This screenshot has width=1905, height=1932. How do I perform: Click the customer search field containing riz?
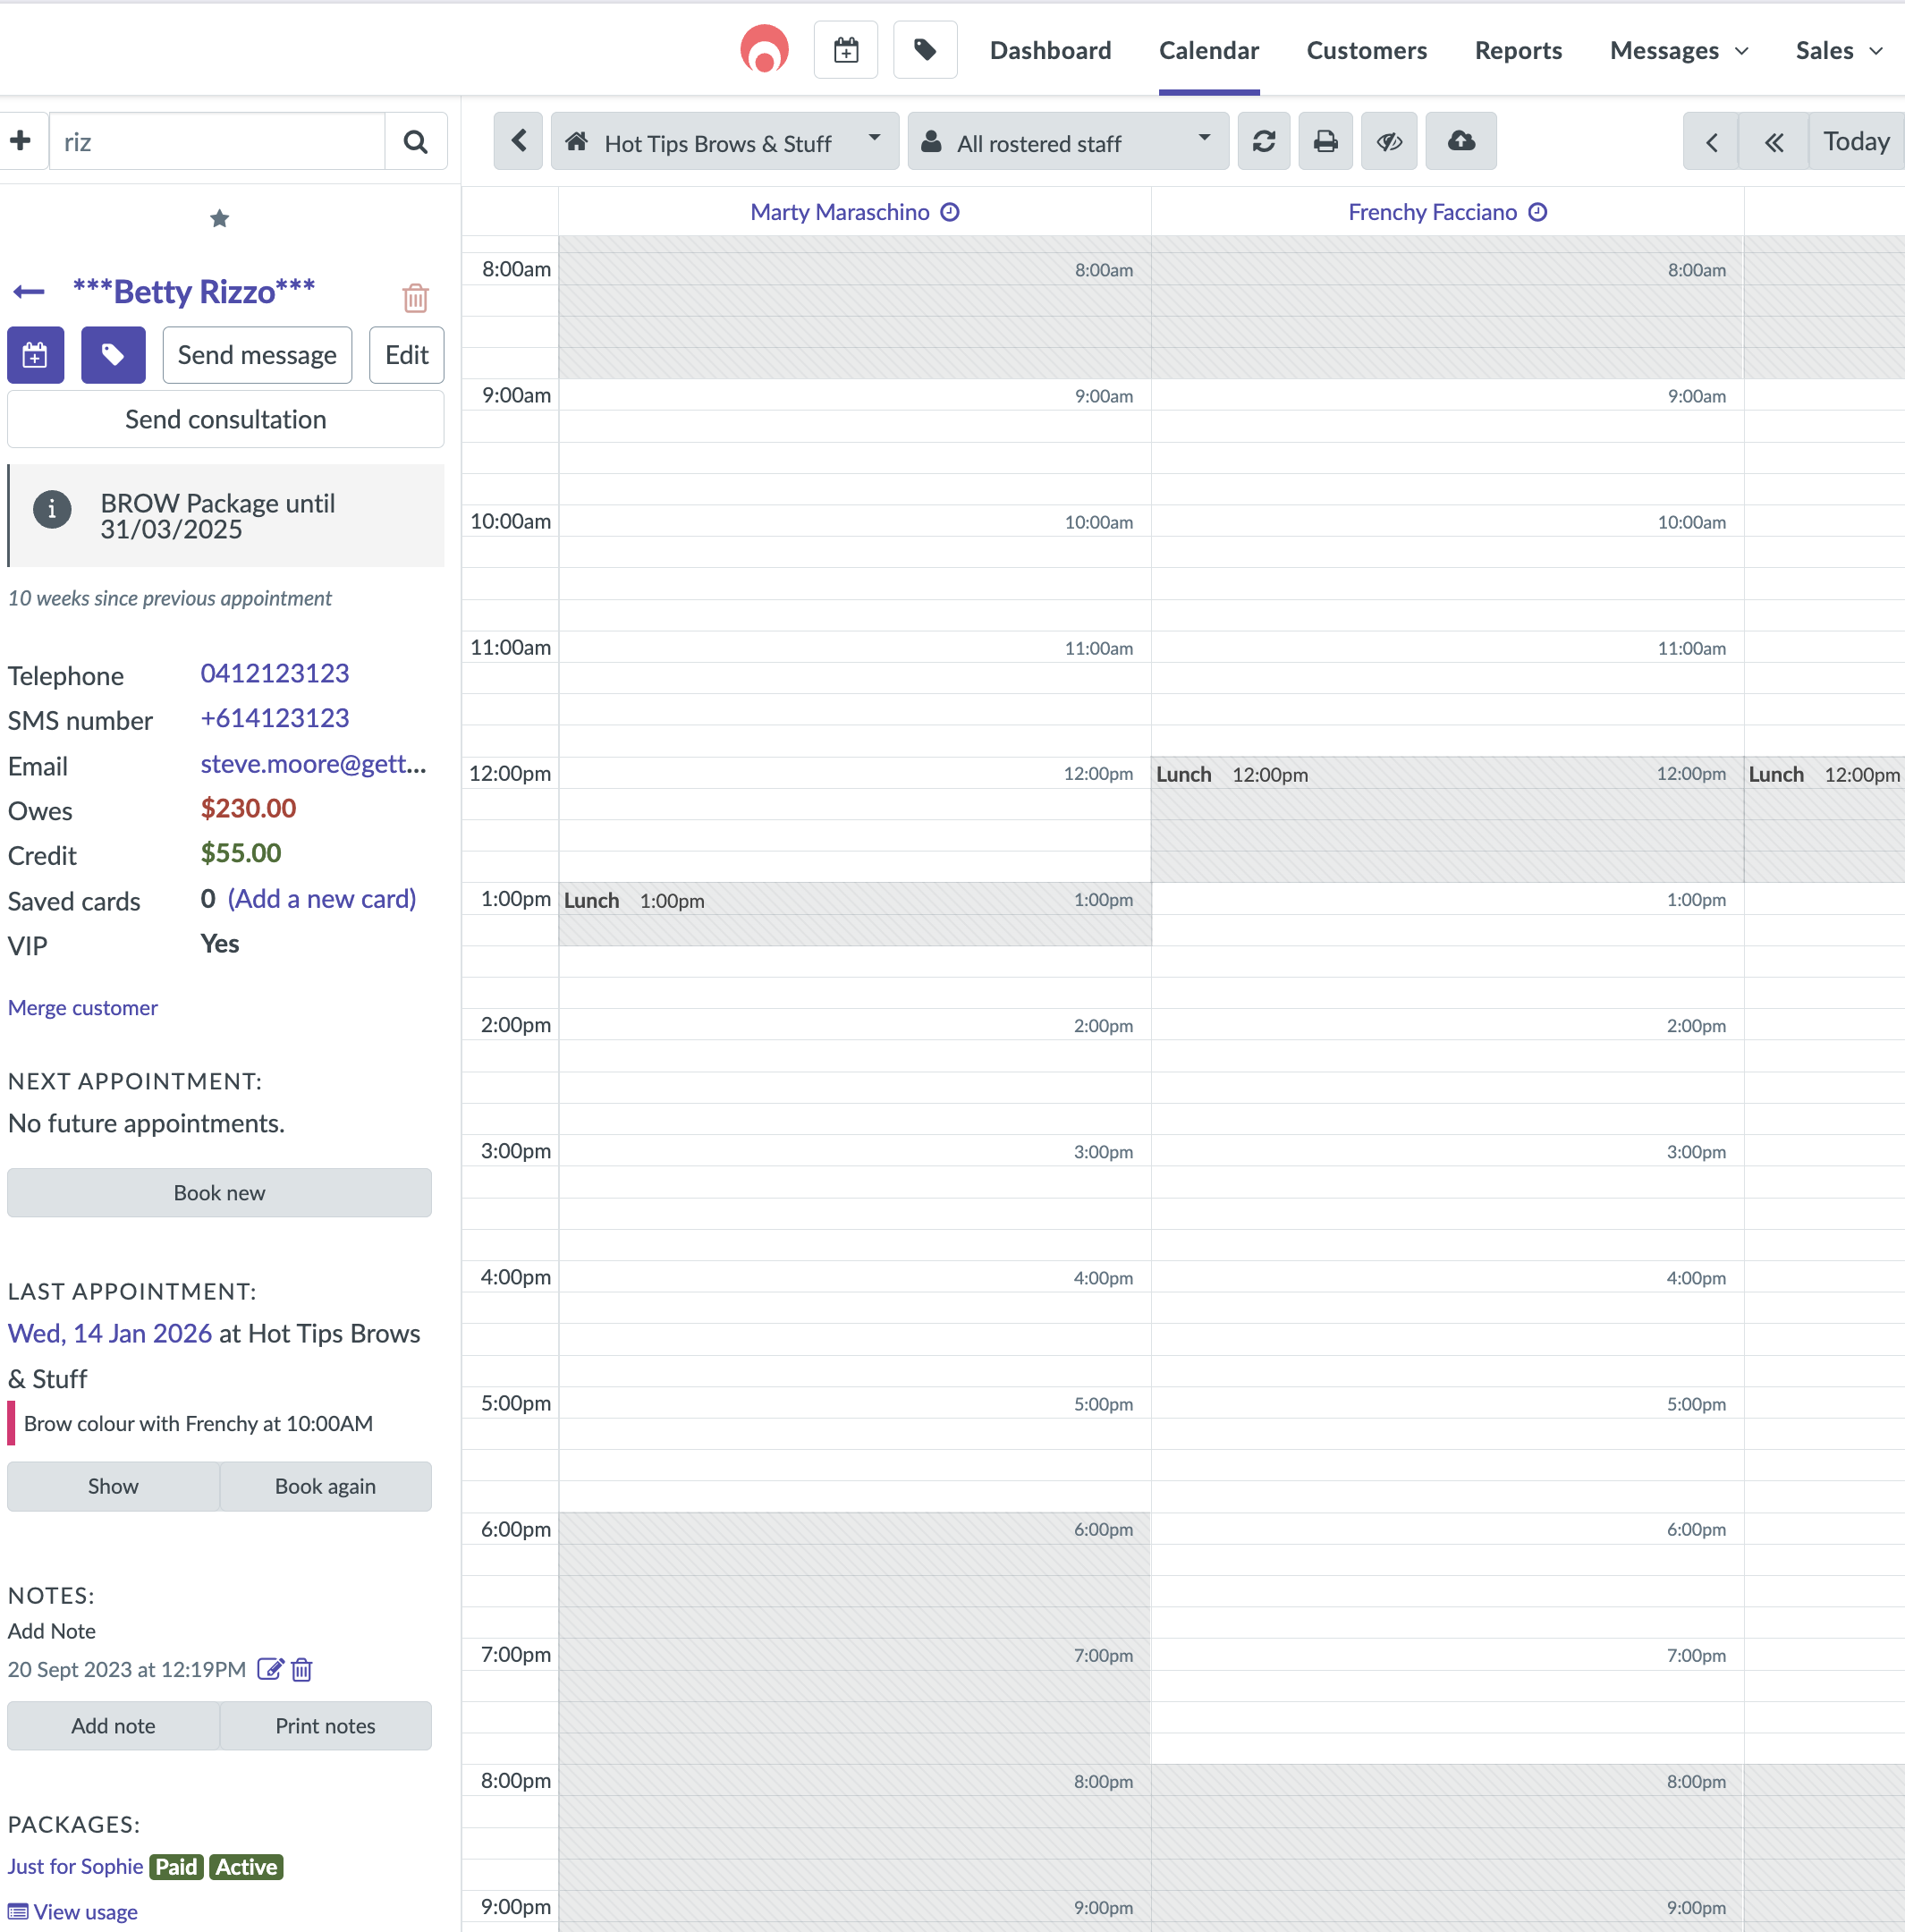click(x=216, y=141)
